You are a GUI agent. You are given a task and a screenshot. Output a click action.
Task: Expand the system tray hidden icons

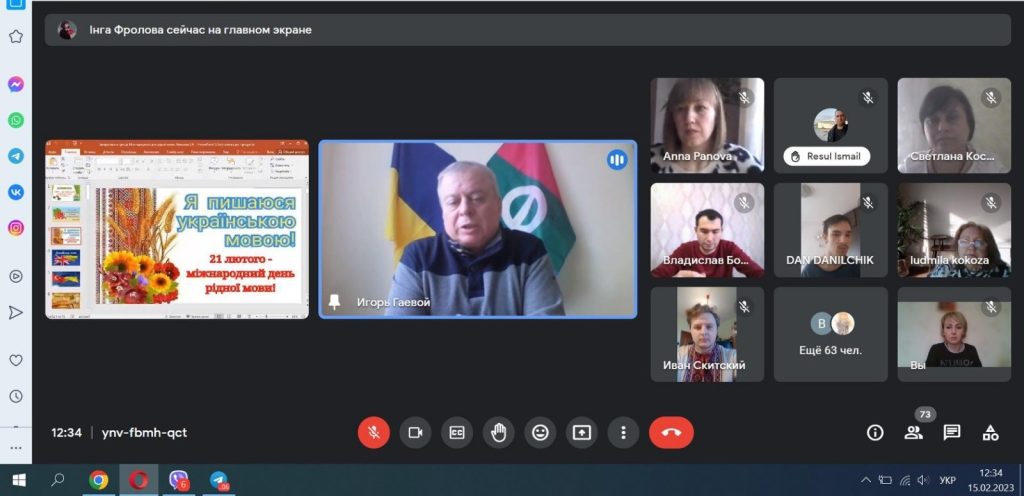(x=866, y=480)
